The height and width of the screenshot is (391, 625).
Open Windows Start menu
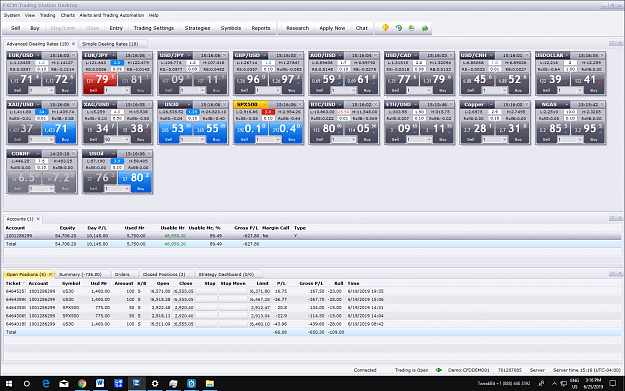9,383
